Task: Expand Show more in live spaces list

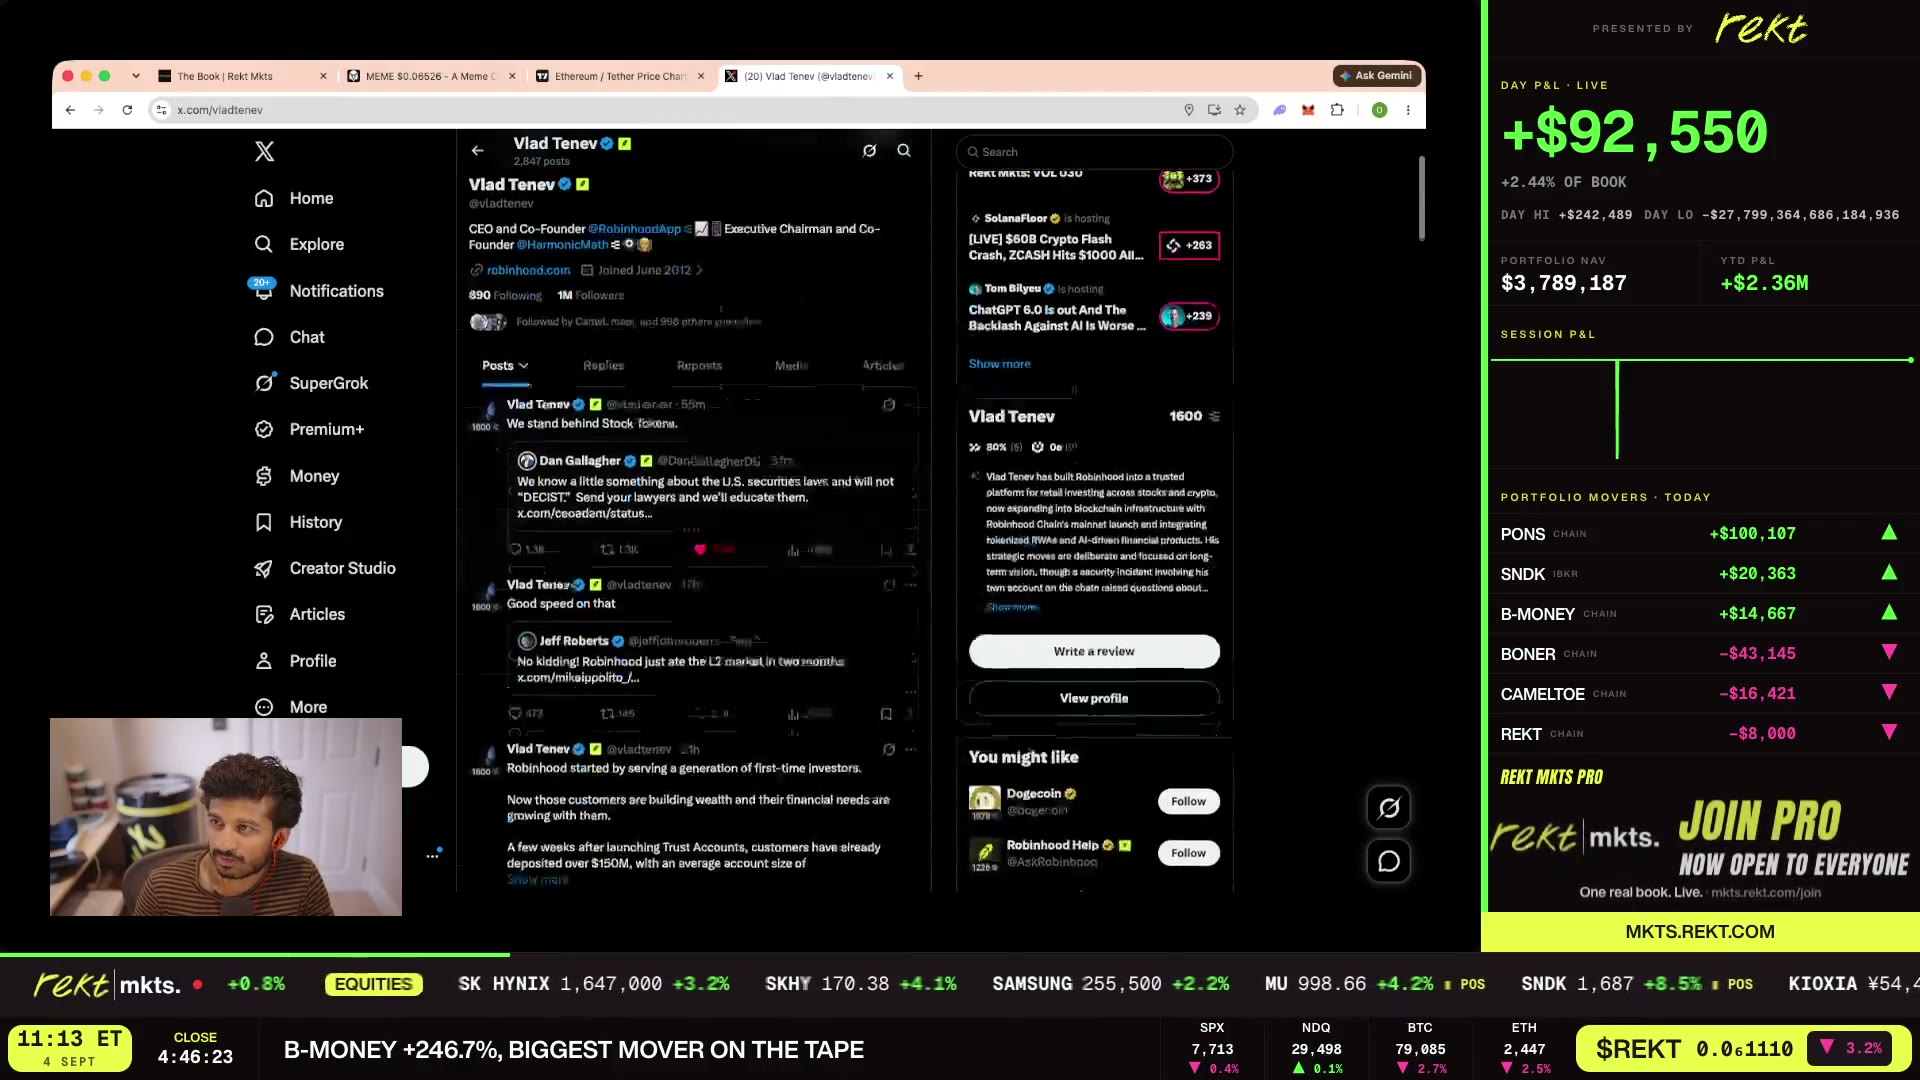Action: click(x=999, y=364)
